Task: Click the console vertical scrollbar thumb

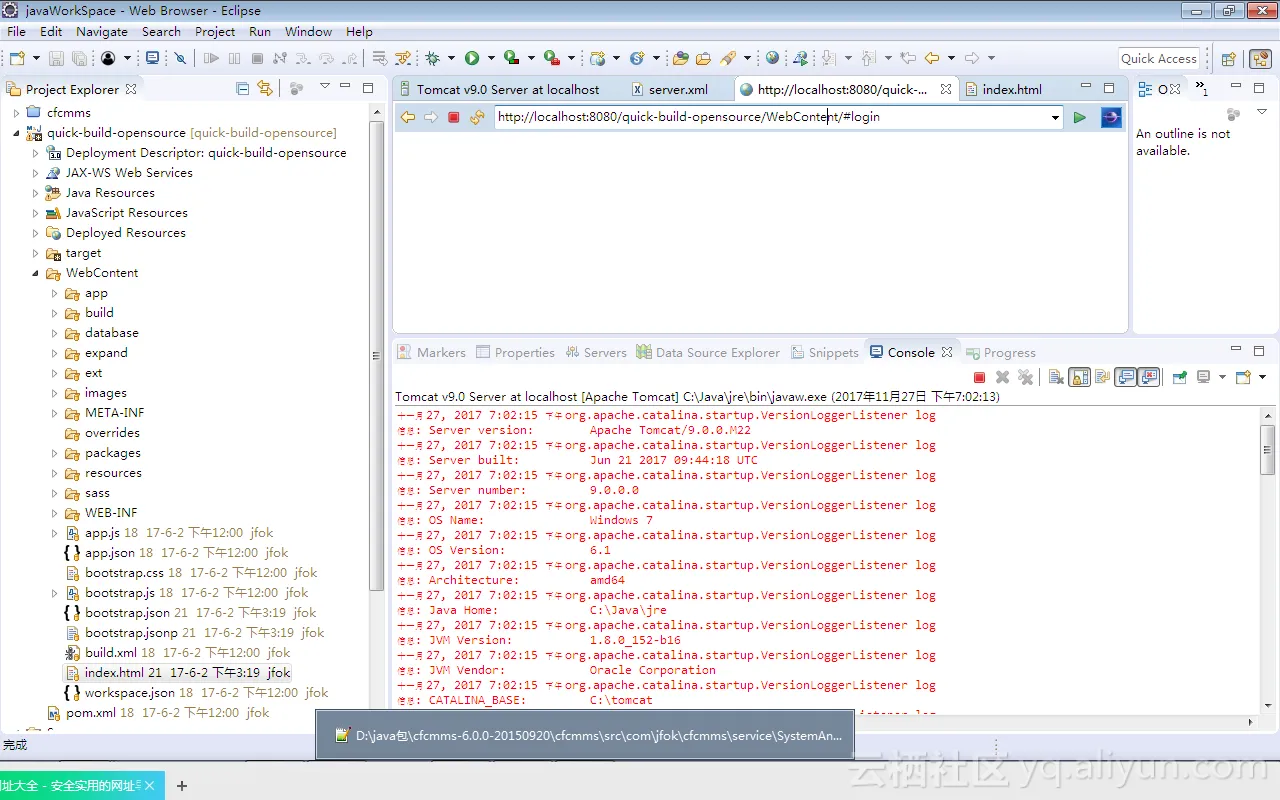Action: click(x=1268, y=448)
